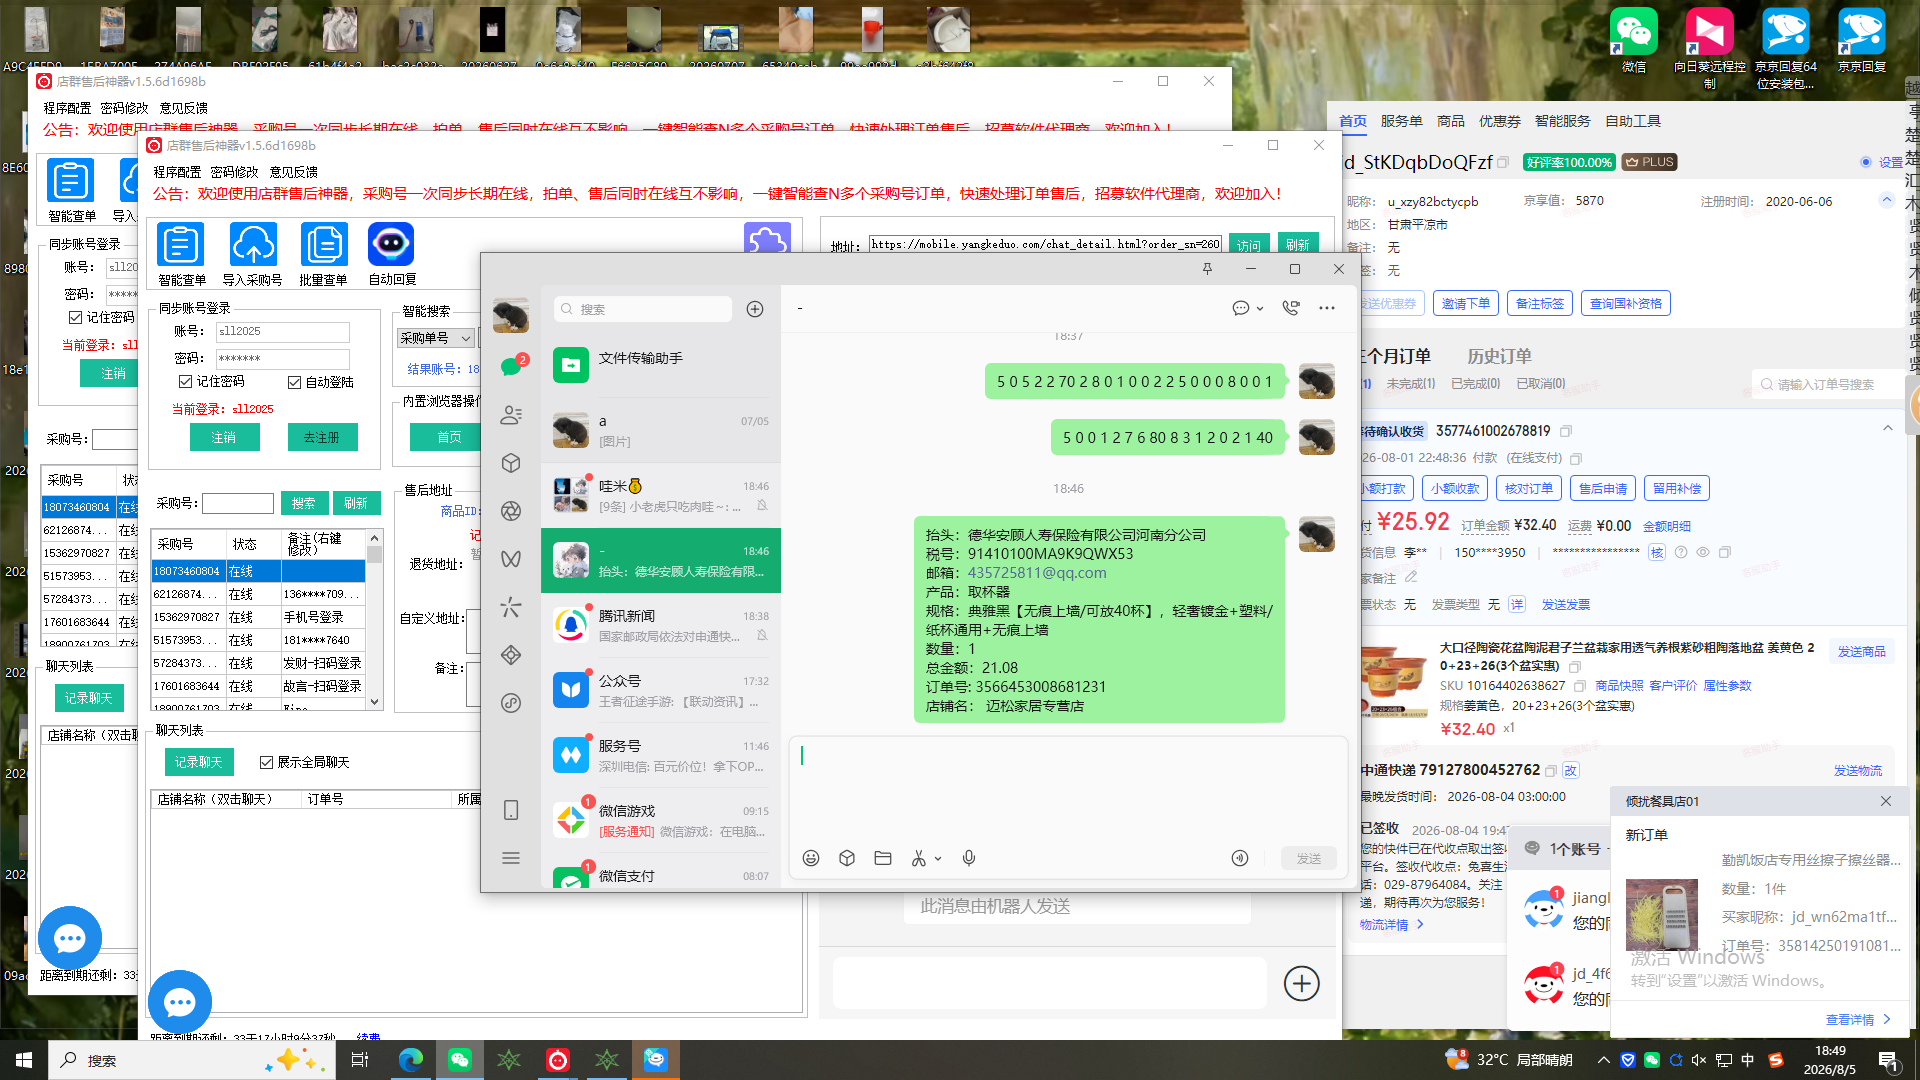Toggle the eye icon to reveal buyer address
The image size is (1920, 1080).
tap(1702, 552)
